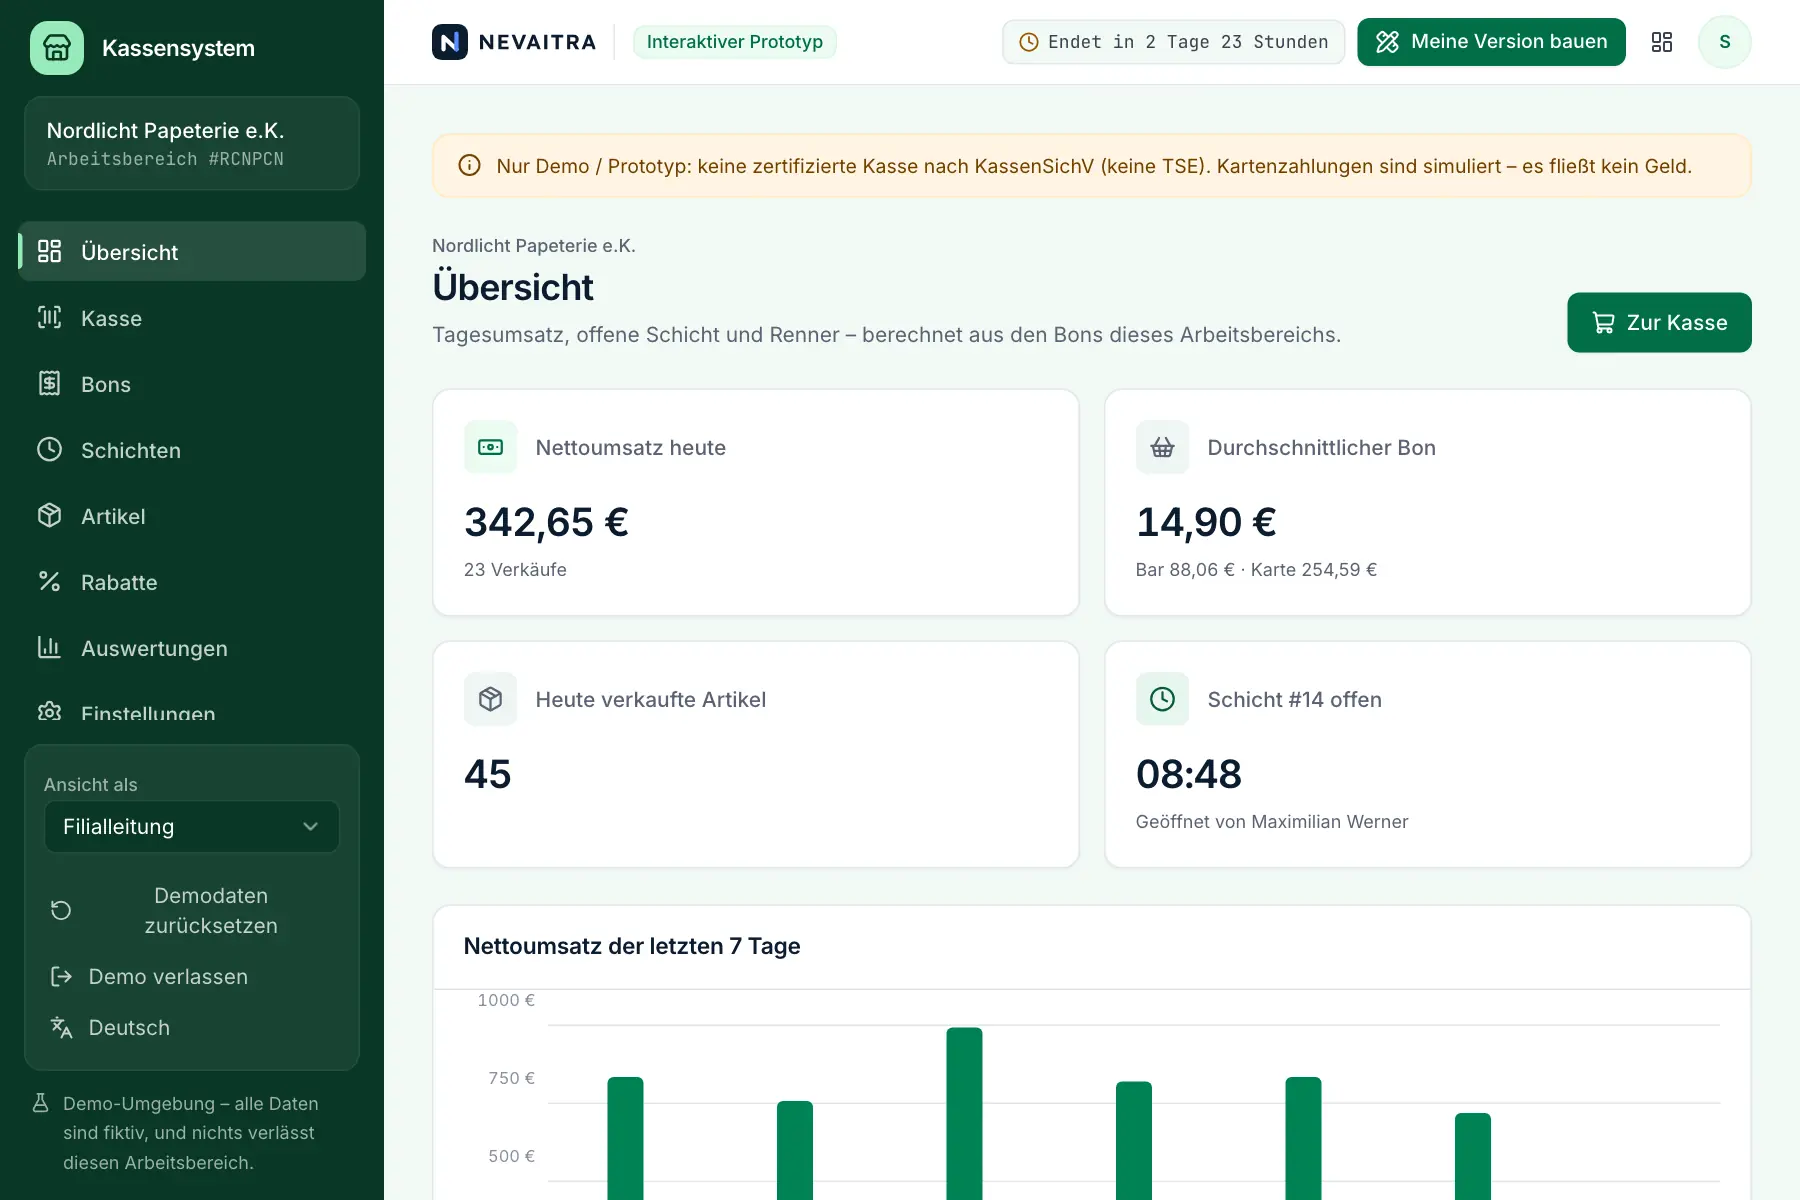Click the Kassensystem storefront logo icon

click(57, 48)
